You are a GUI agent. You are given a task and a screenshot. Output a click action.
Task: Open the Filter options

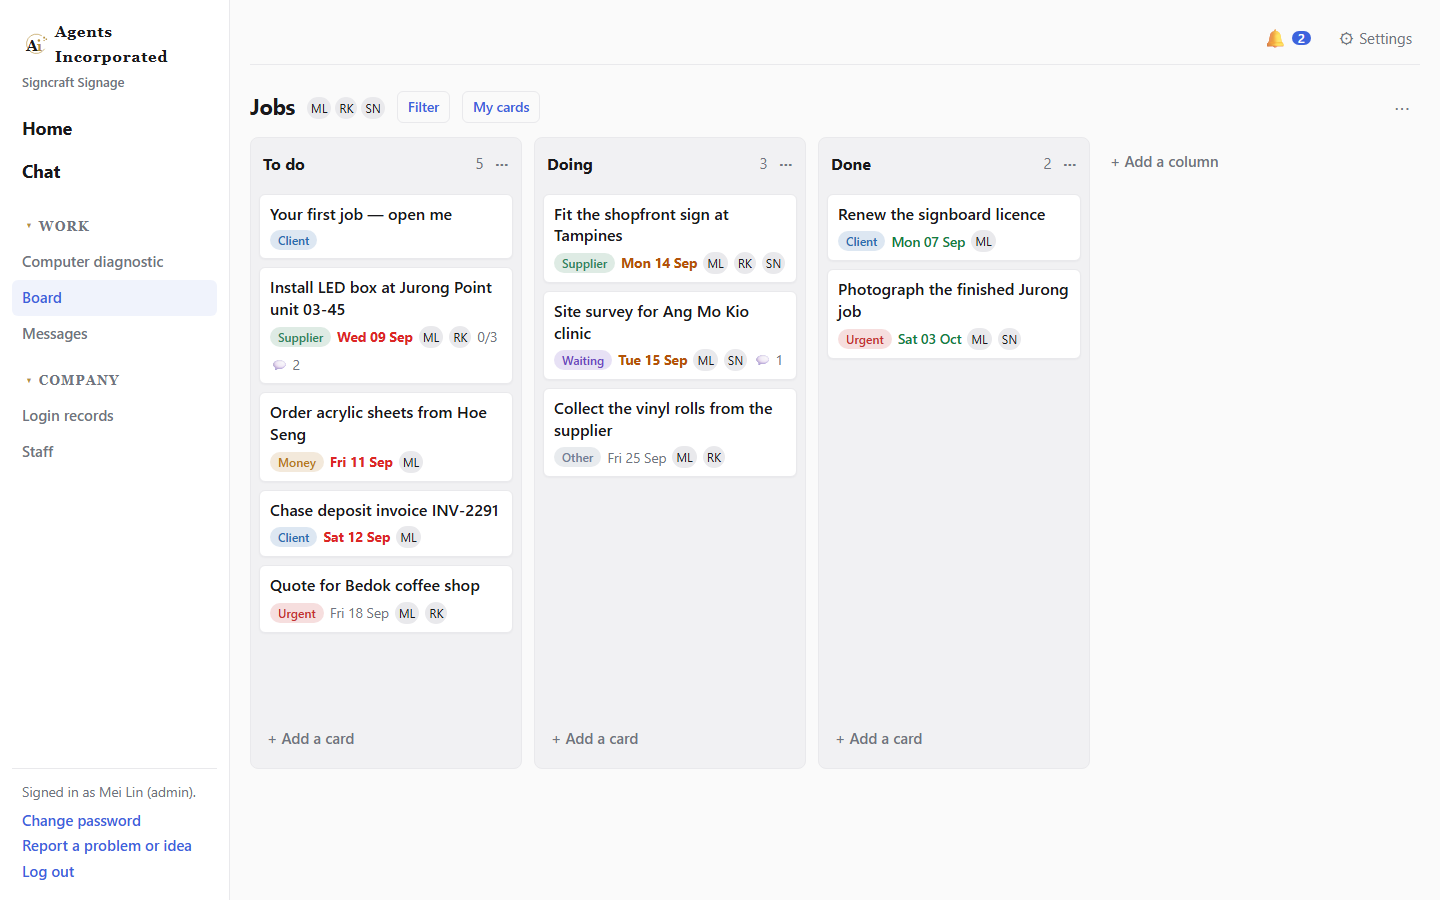[423, 107]
